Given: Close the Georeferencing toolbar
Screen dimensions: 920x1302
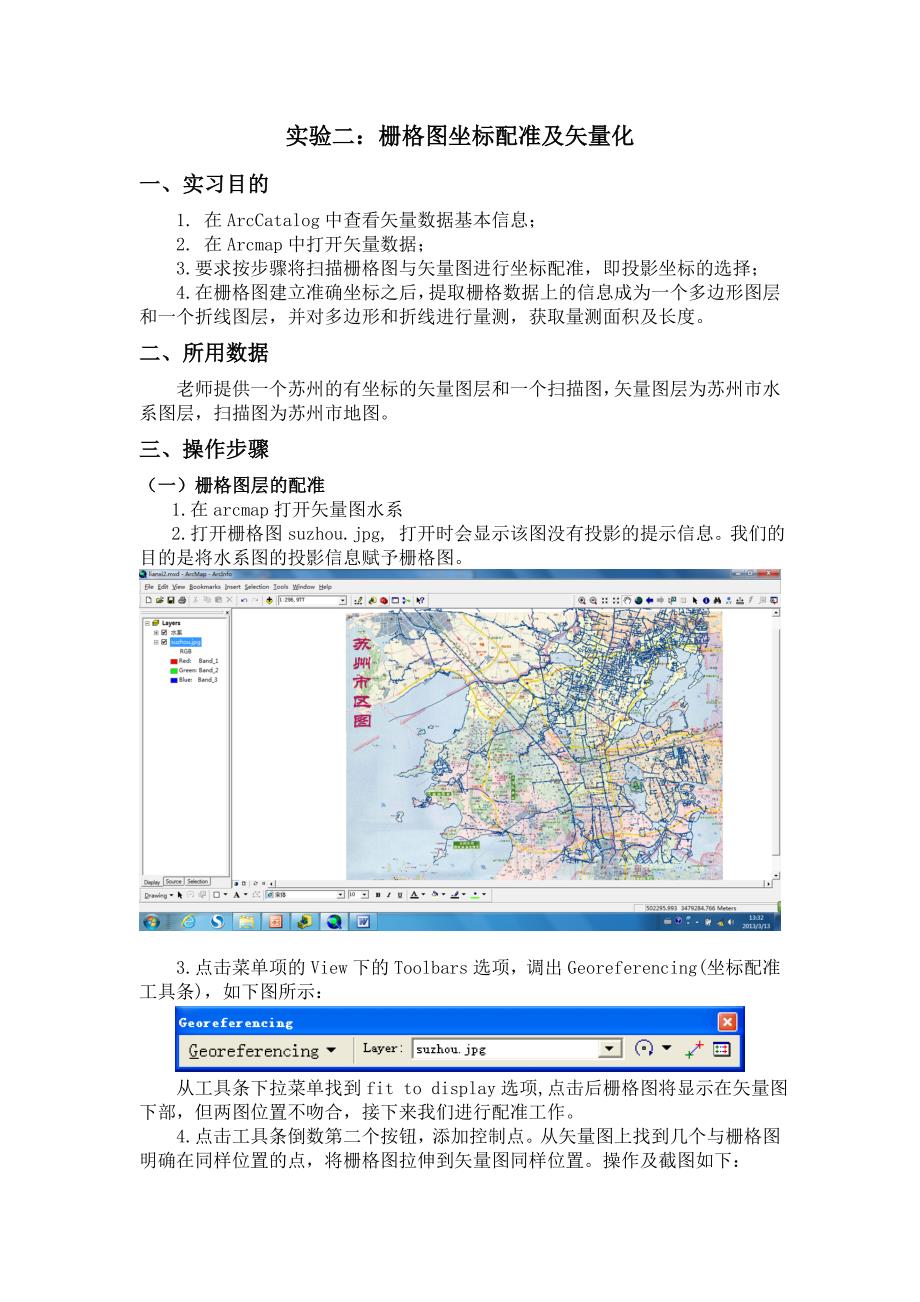Looking at the screenshot, I should 727,1022.
